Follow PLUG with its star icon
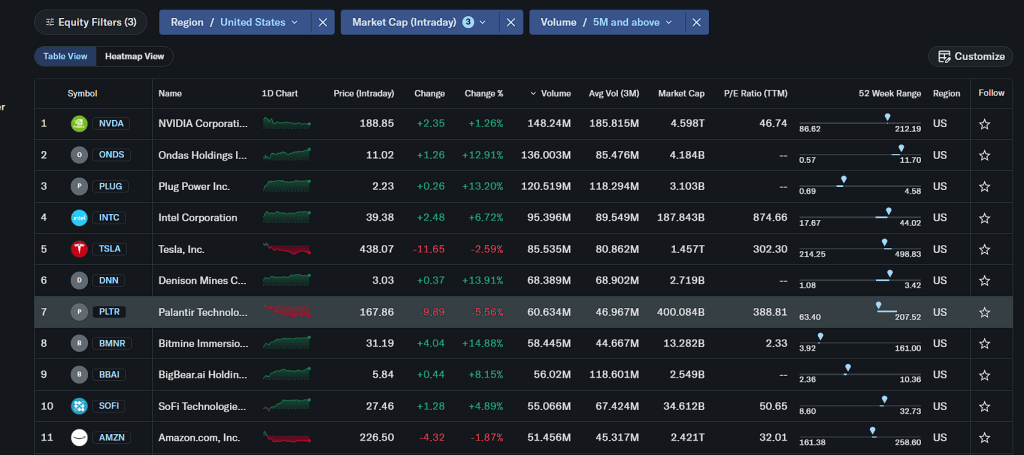This screenshot has height=455, width=1024. pos(984,187)
